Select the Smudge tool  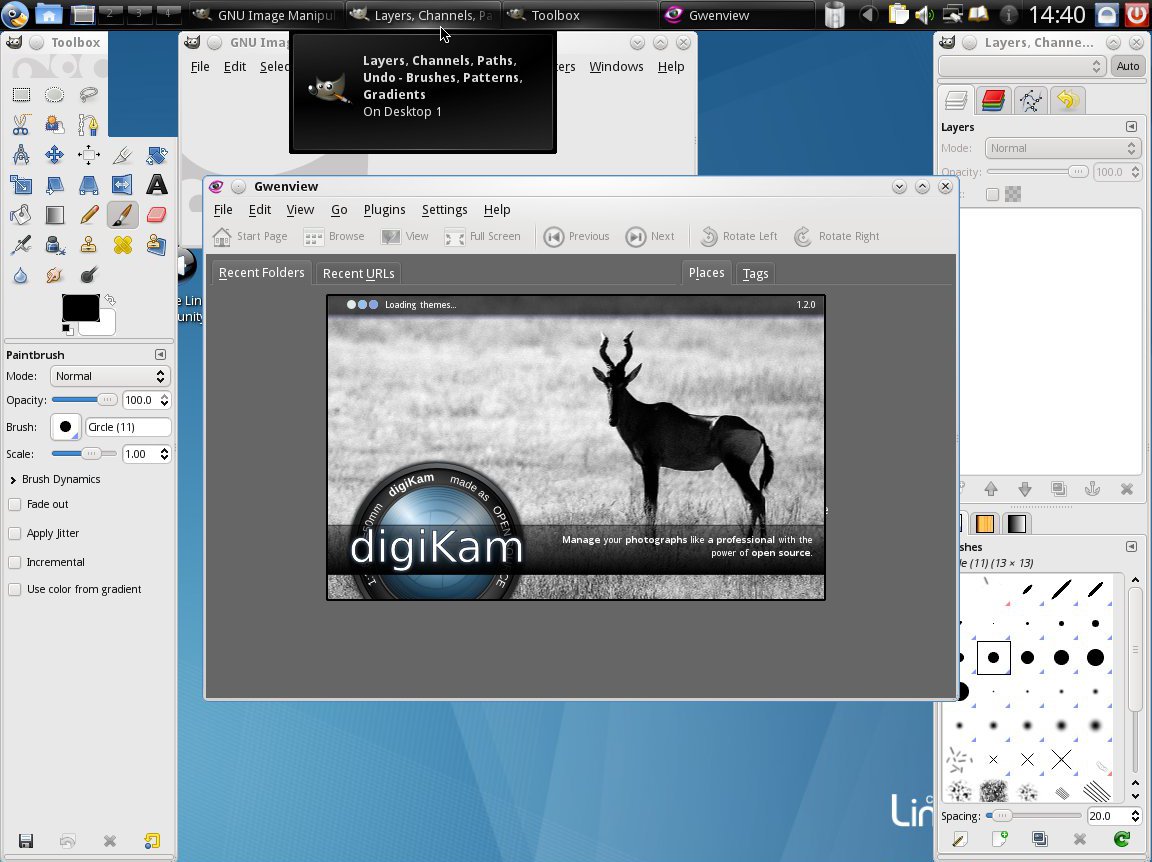tap(55, 275)
